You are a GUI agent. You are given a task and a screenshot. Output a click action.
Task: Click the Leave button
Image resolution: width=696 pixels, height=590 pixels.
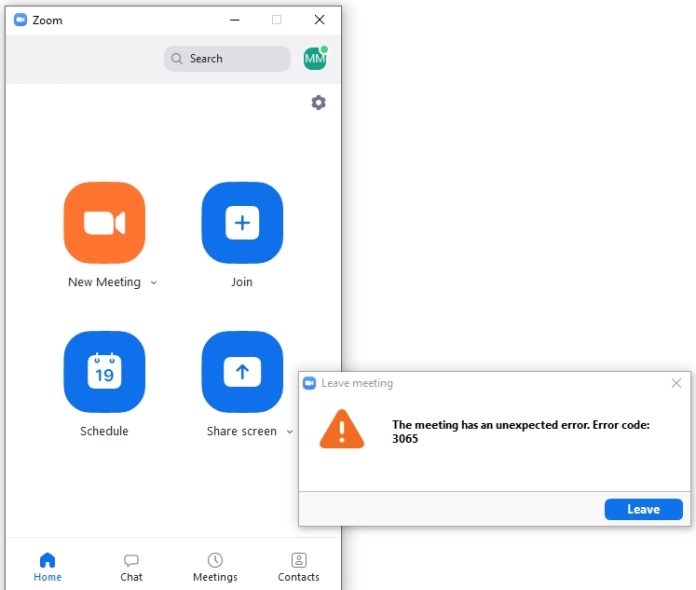(x=644, y=509)
